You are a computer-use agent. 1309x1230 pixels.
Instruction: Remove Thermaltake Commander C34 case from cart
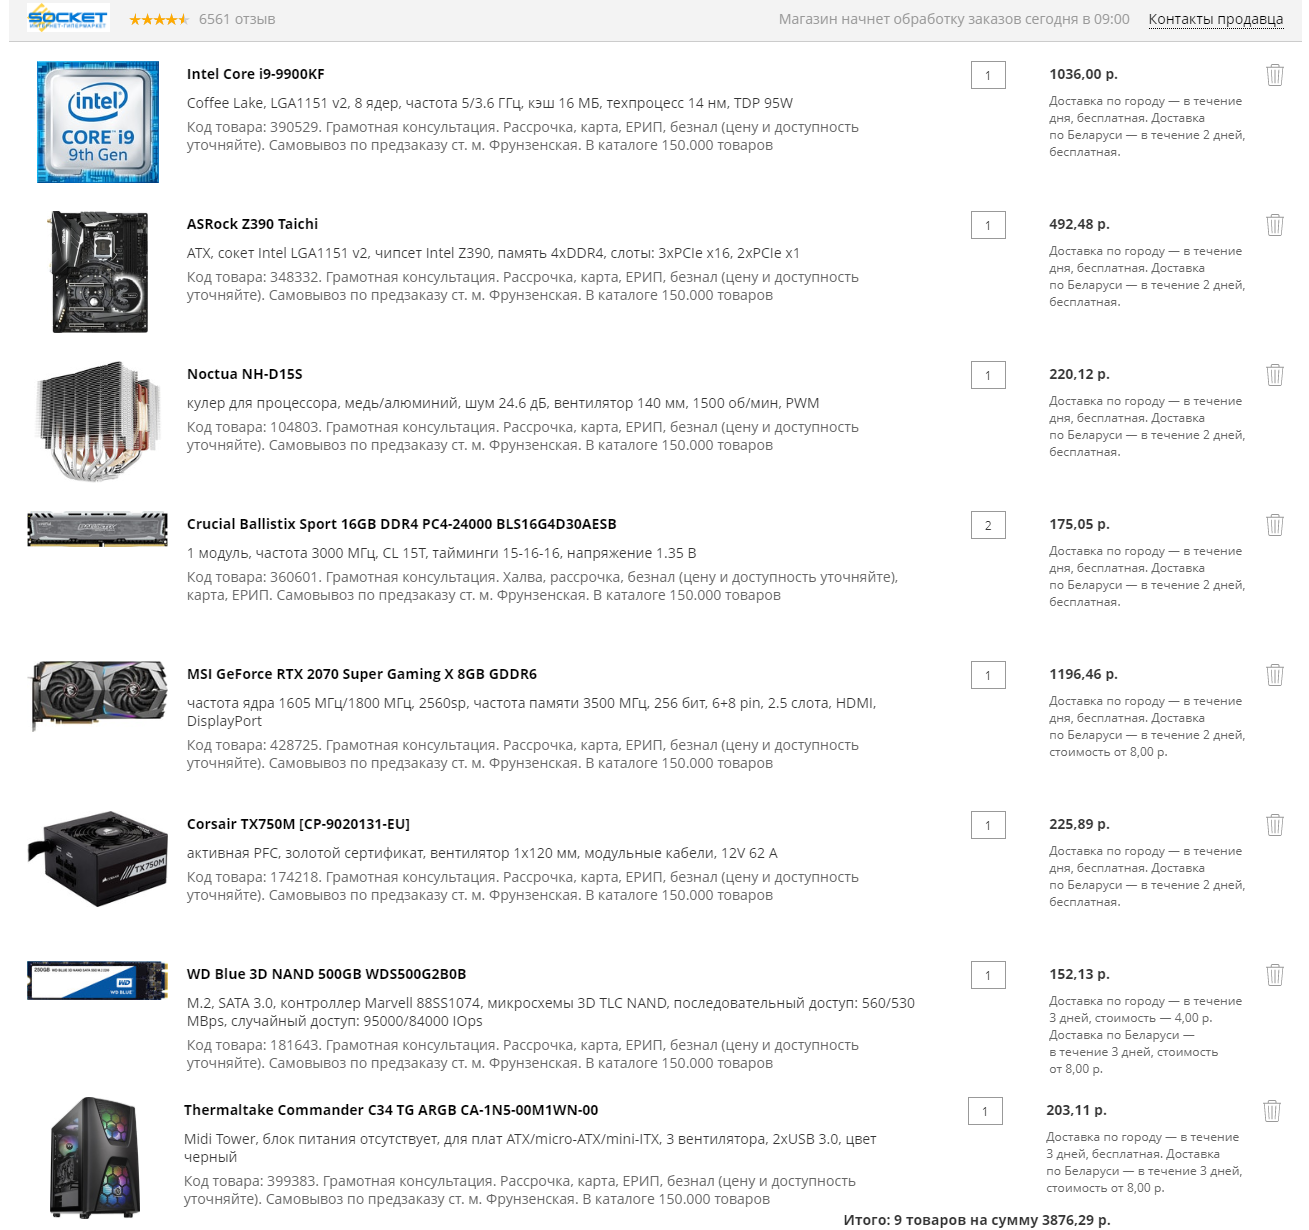point(1272,1111)
